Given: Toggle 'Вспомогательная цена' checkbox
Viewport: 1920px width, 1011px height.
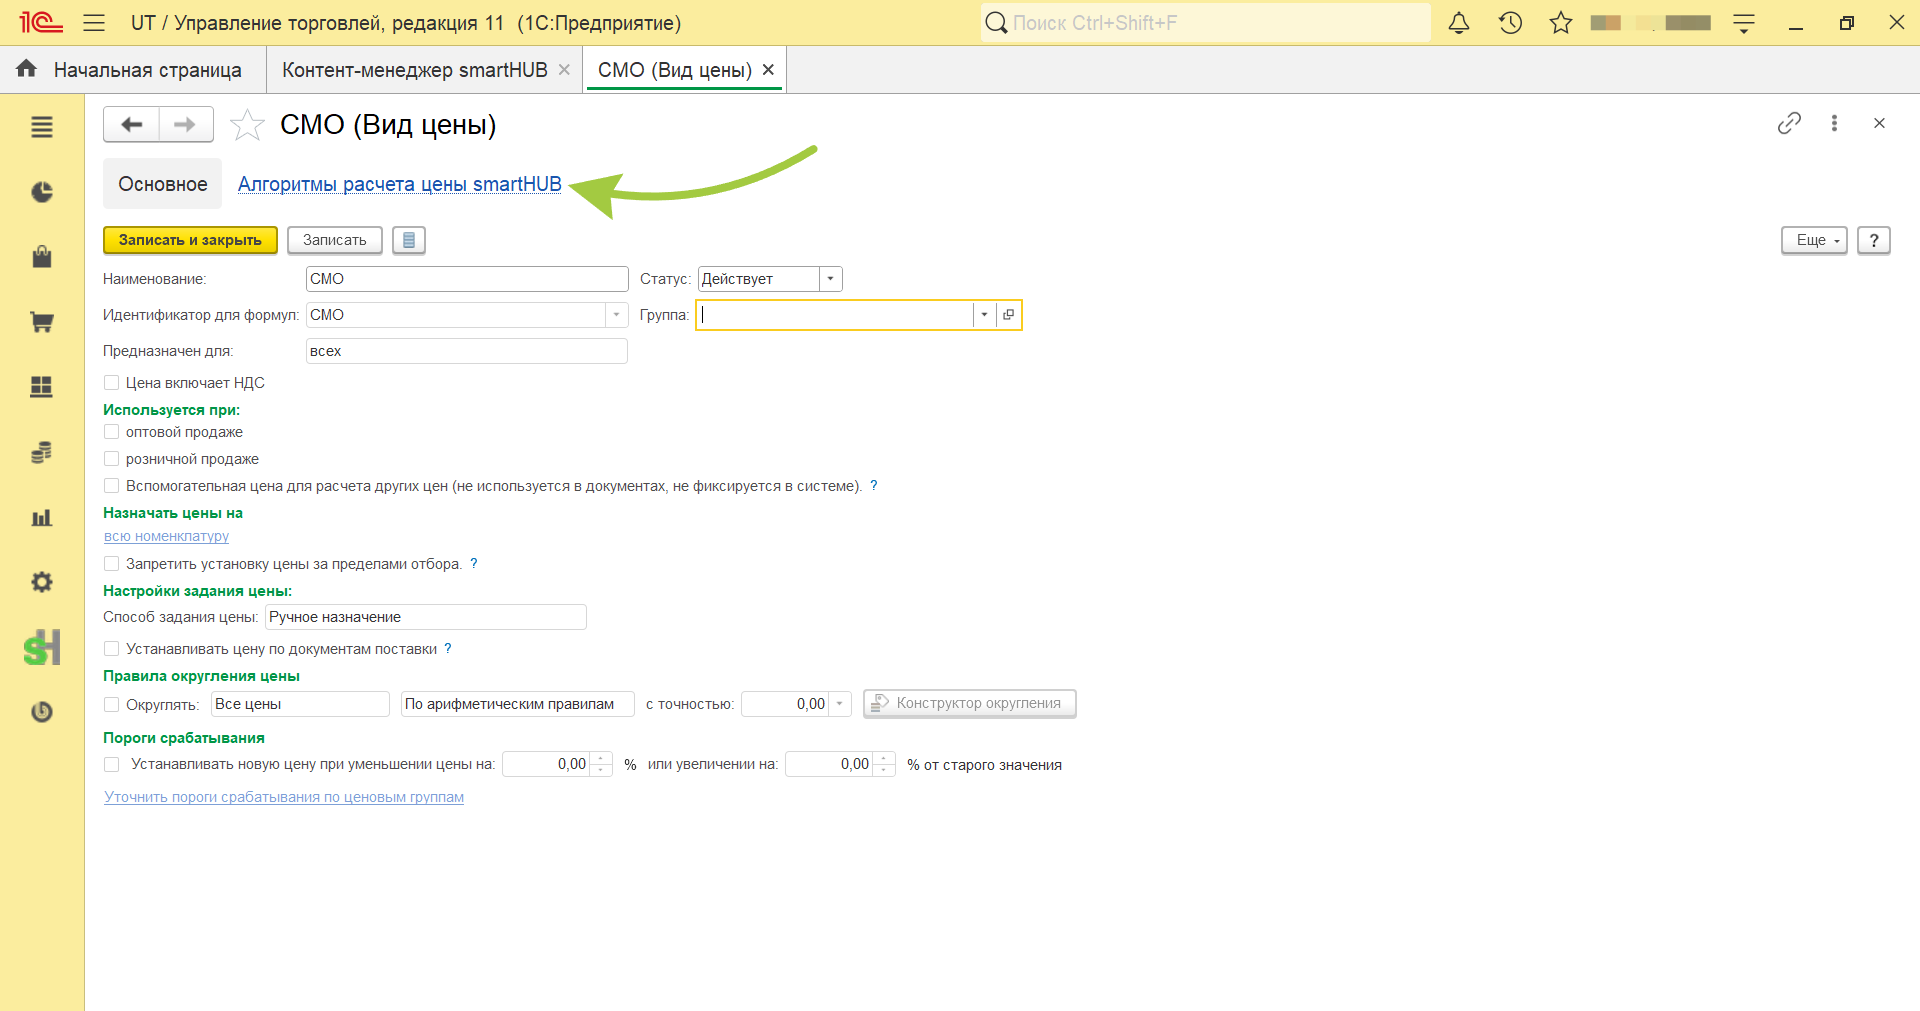Looking at the screenshot, I should pos(112,486).
